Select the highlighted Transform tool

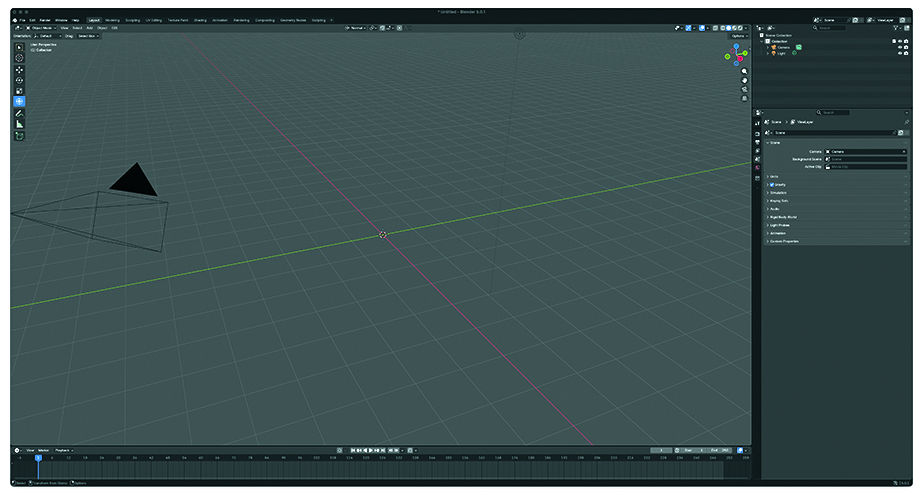[x=19, y=101]
